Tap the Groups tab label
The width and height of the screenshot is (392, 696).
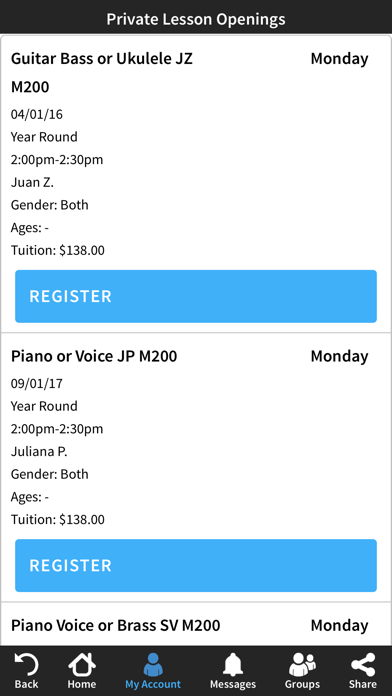click(302, 684)
